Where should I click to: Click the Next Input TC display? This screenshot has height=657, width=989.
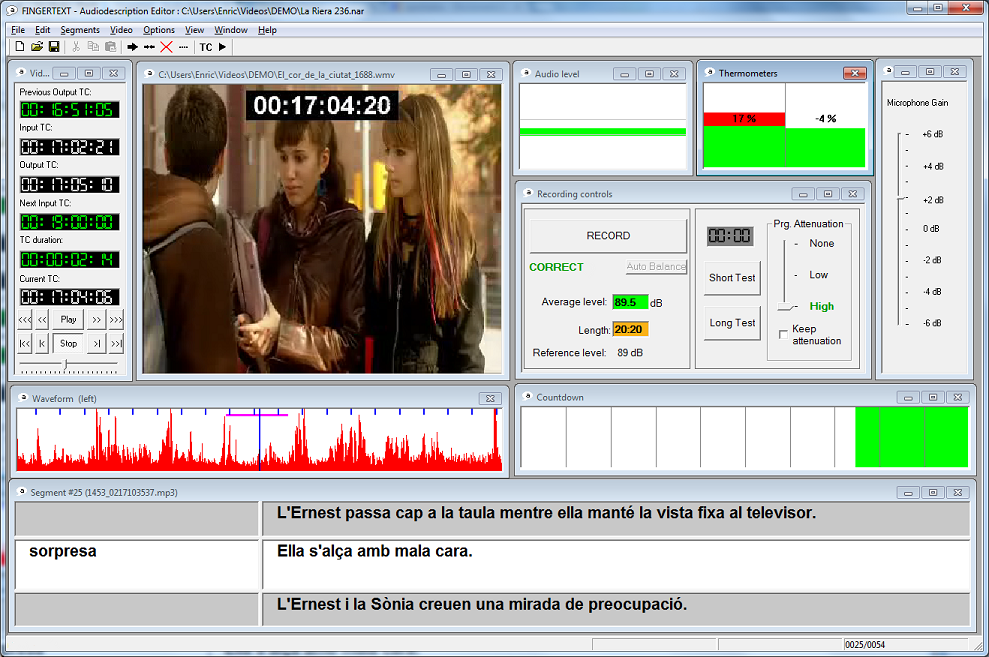69,222
